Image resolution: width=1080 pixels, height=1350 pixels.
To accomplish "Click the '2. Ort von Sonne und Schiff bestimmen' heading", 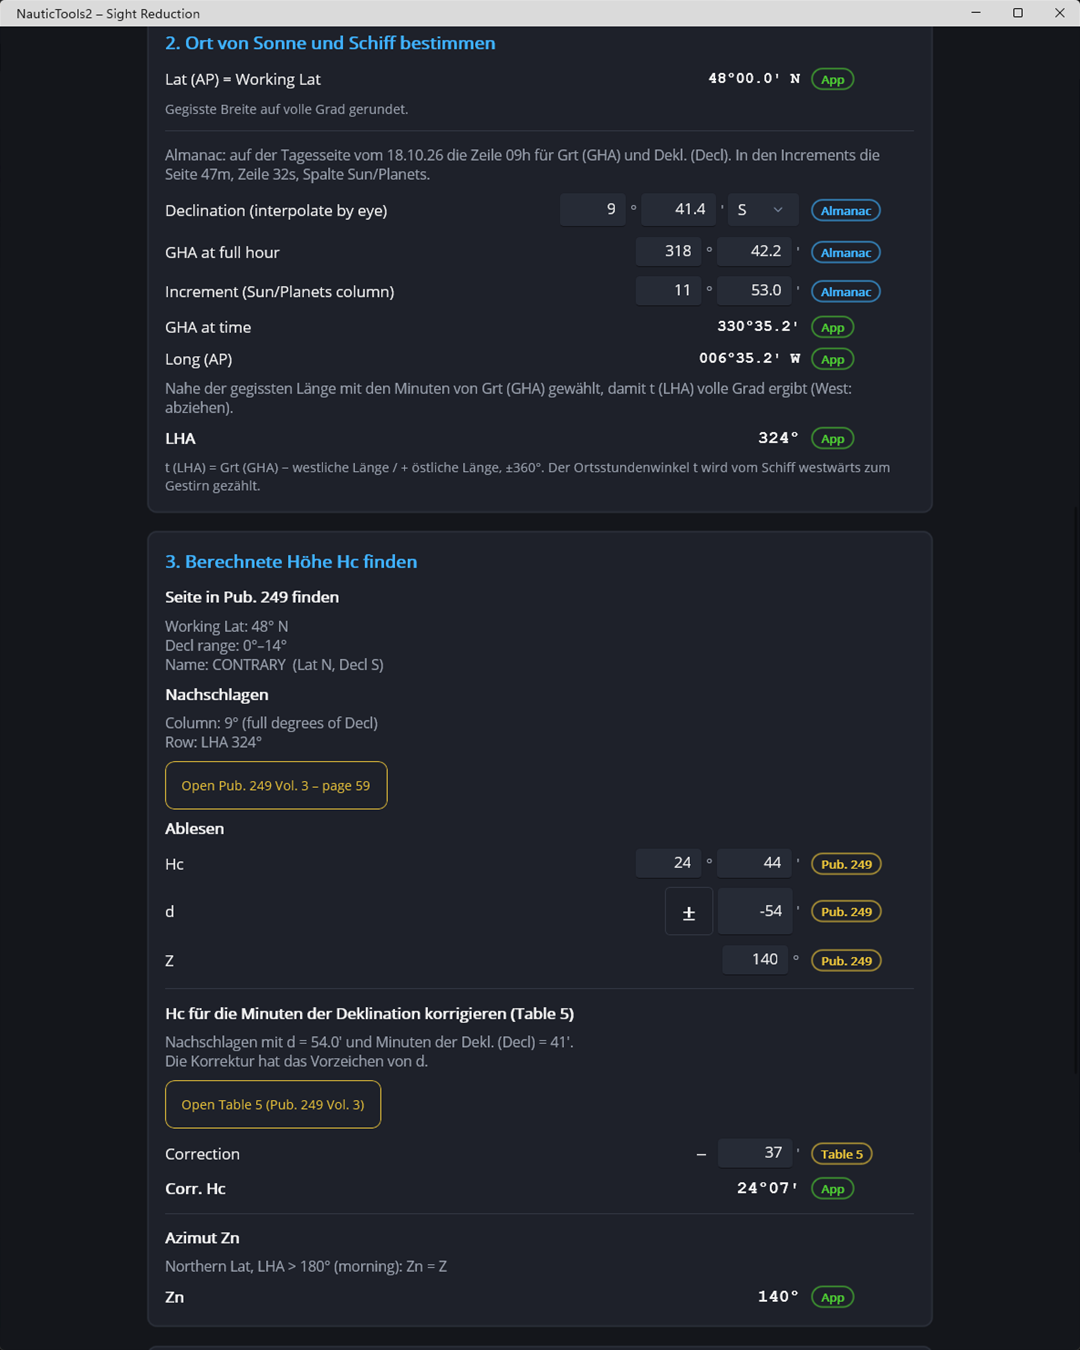I will pyautogui.click(x=330, y=43).
